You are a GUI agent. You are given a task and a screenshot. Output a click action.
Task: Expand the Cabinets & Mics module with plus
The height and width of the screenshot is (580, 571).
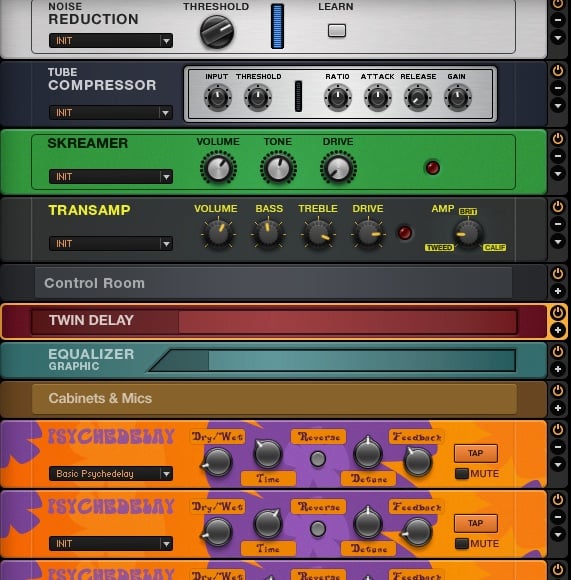click(558, 408)
